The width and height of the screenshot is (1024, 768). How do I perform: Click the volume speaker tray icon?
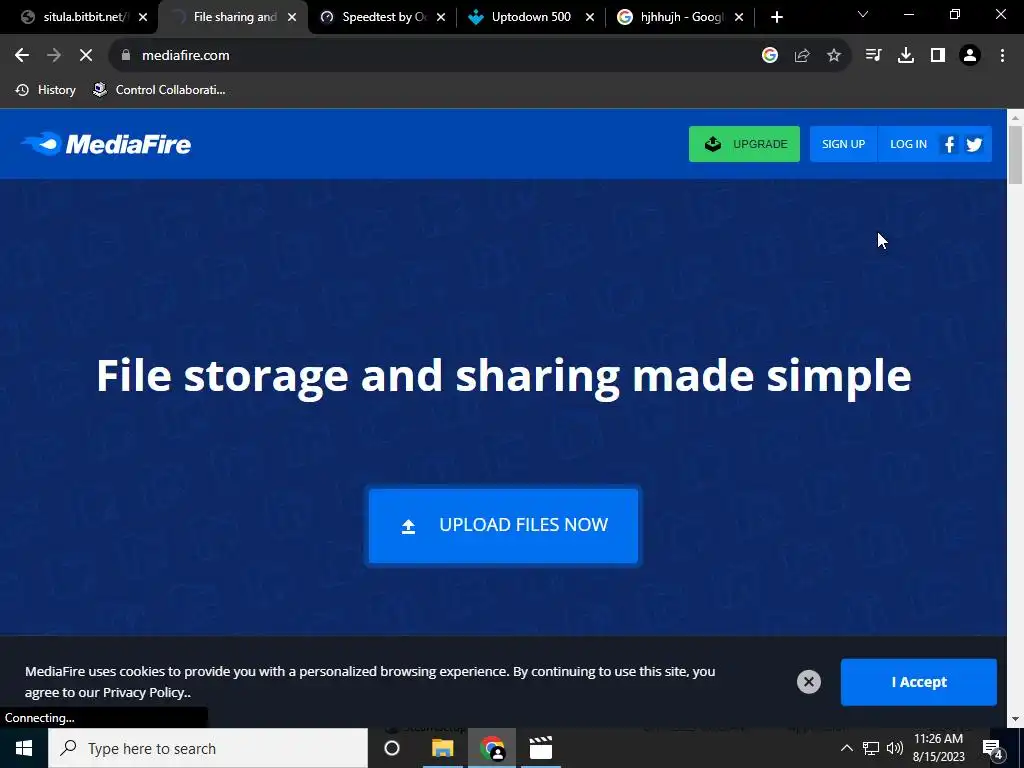coord(895,748)
